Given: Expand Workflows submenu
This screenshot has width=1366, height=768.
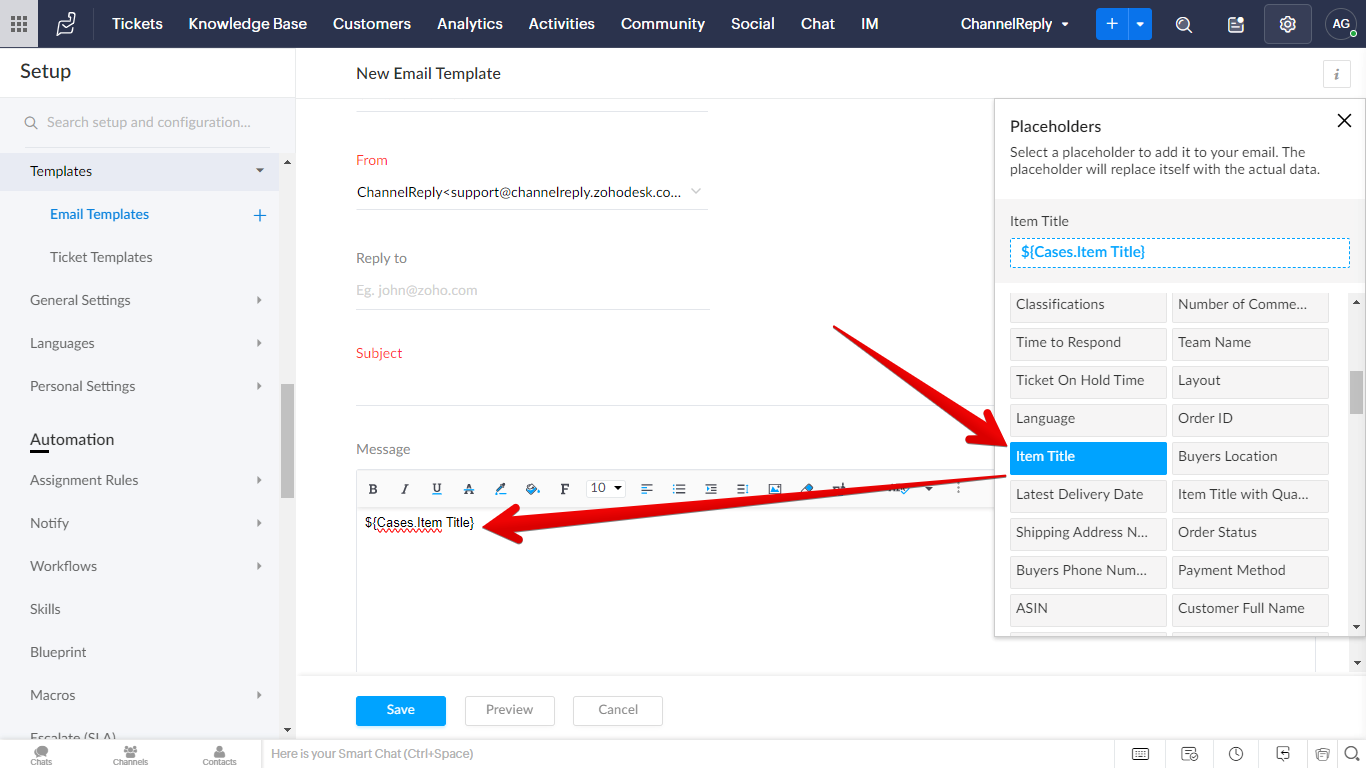Looking at the screenshot, I should coord(259,566).
